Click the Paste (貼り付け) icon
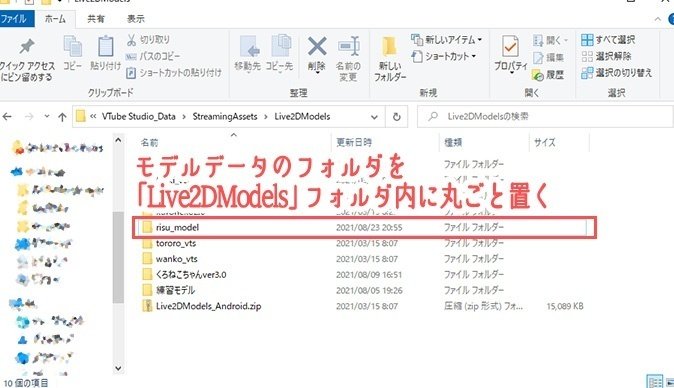Screen dimensions: 674x388 pyautogui.click(x=105, y=46)
